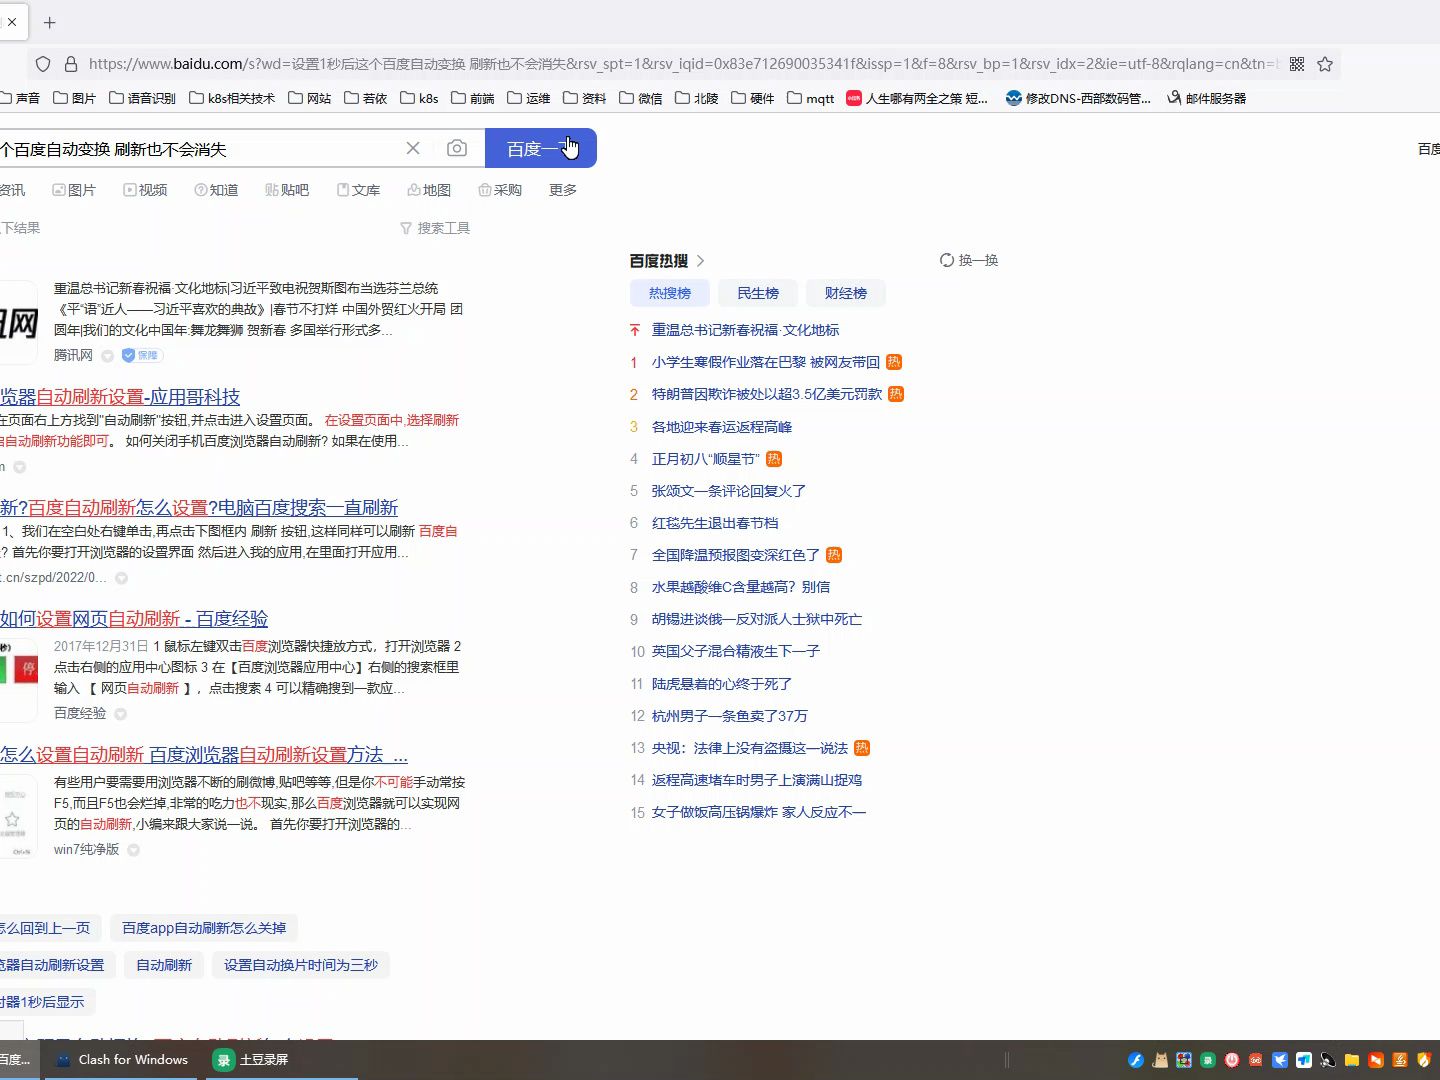
Task: Click the Flash icon in system tray
Action: [1136, 1060]
